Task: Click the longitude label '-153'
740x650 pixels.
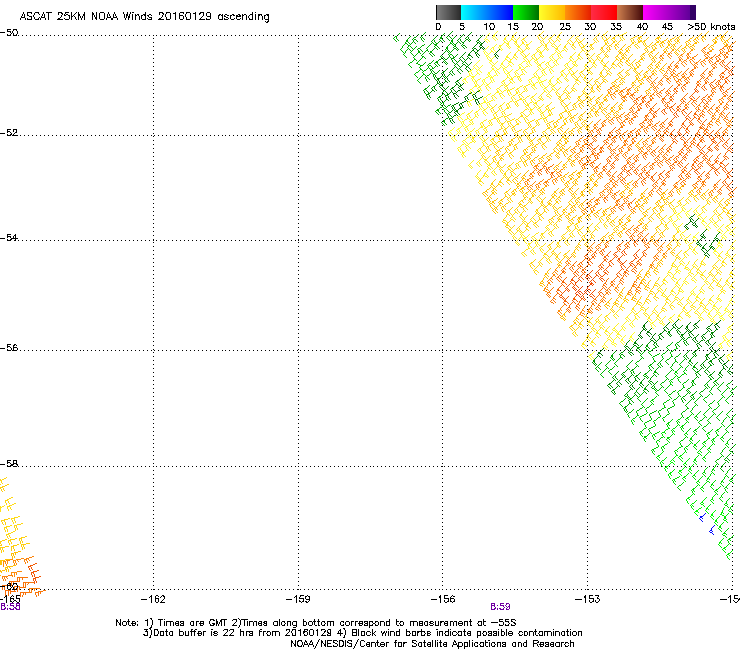Action: pos(588,599)
